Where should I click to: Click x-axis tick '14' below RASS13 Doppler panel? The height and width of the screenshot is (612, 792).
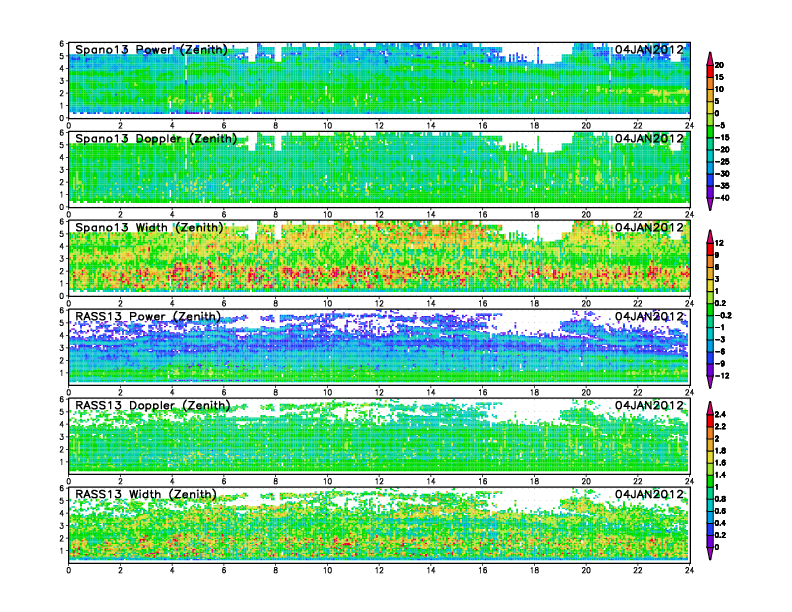click(431, 481)
